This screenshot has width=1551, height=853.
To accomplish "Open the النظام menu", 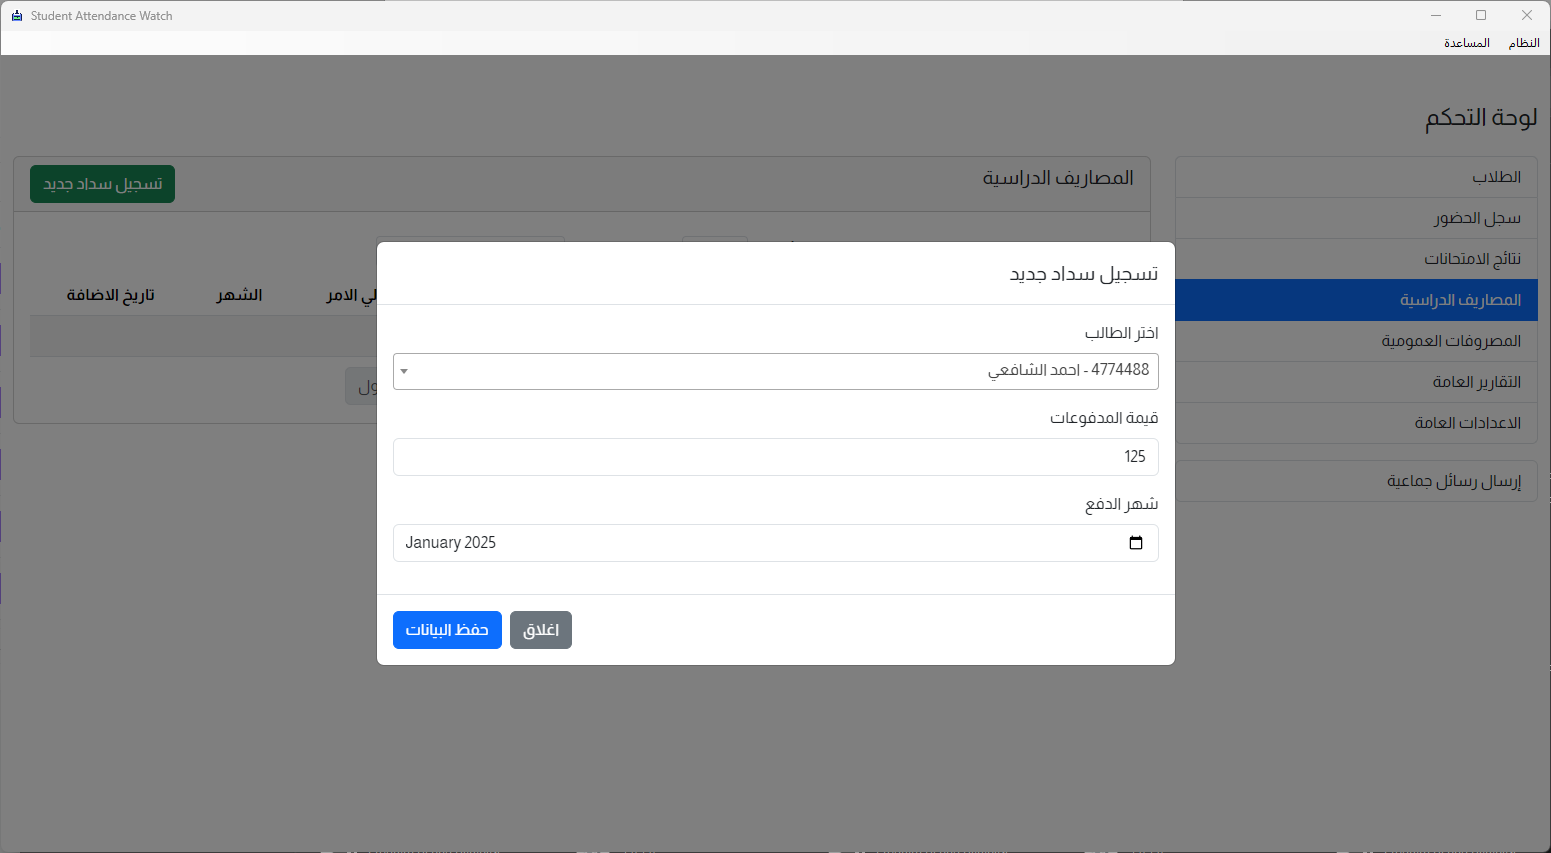I will coord(1523,43).
